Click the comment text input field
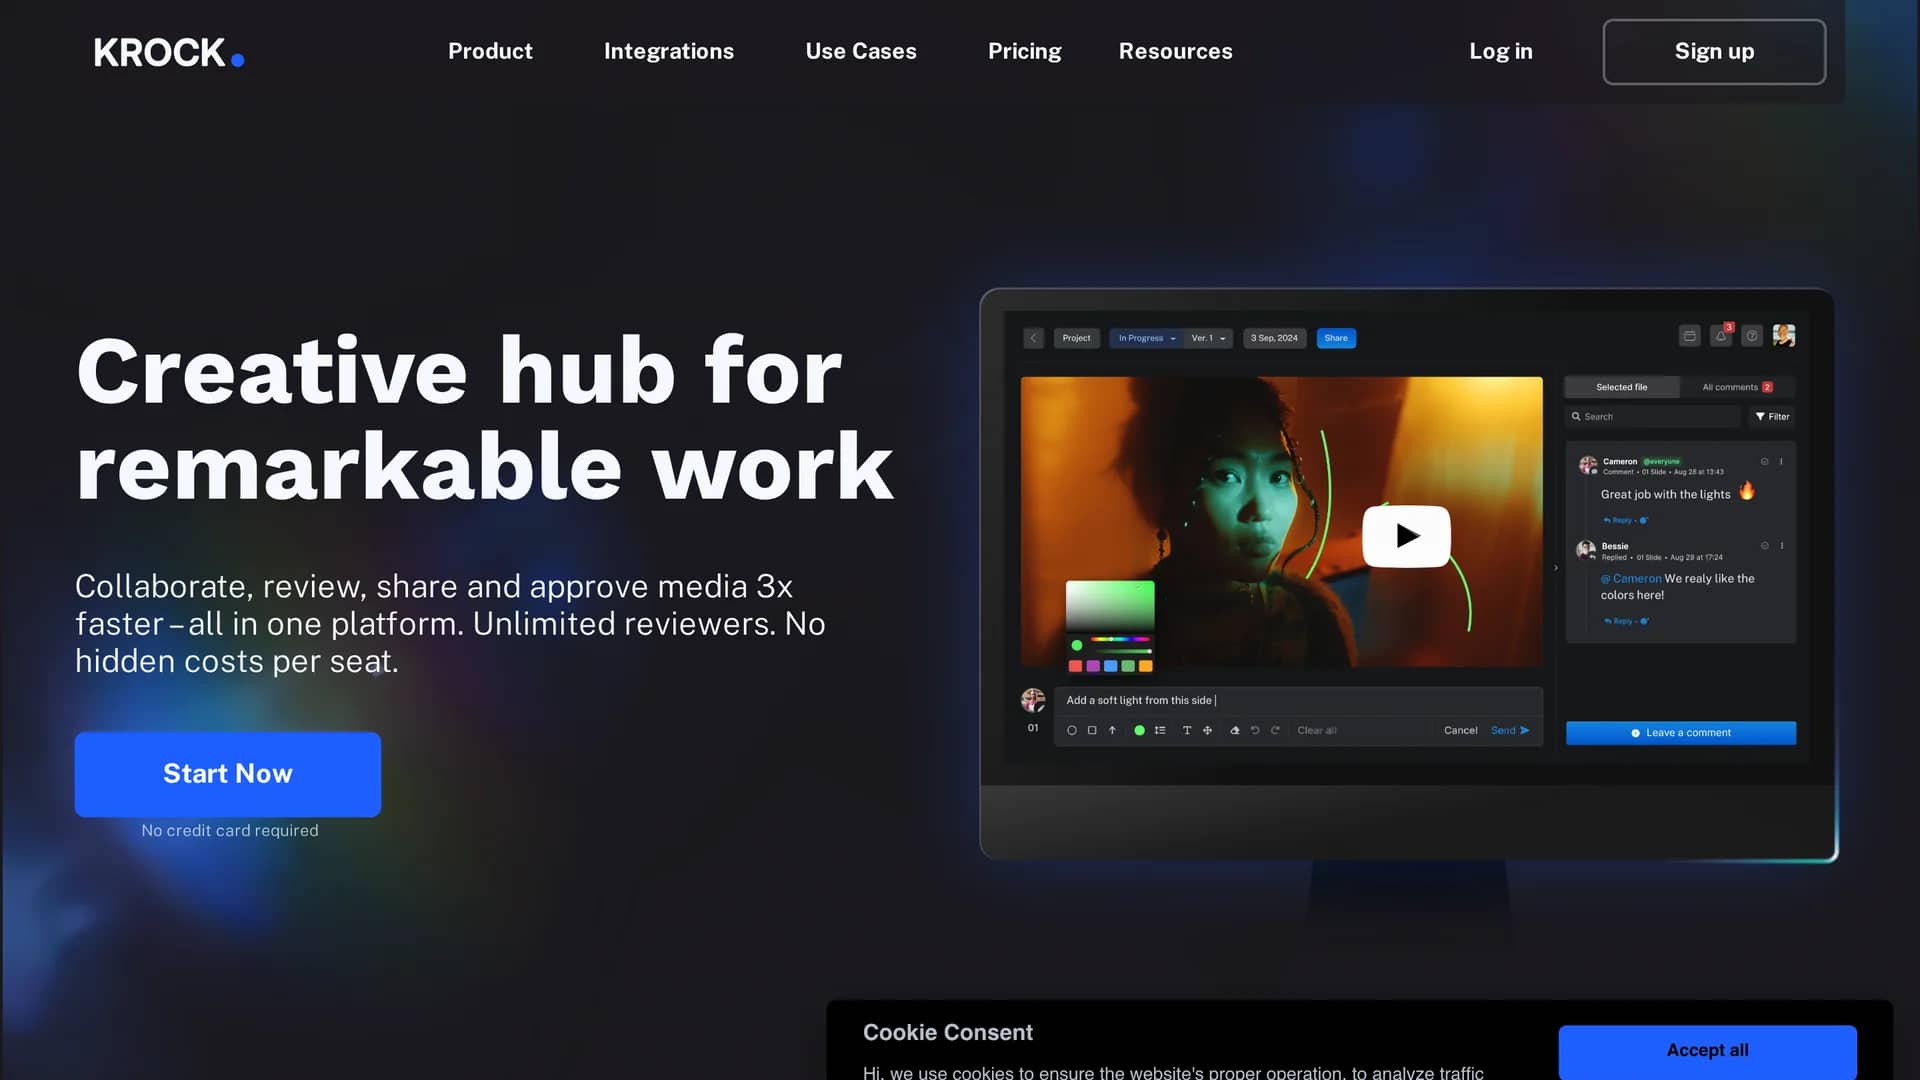Screen dimensions: 1920x1080 point(1298,700)
